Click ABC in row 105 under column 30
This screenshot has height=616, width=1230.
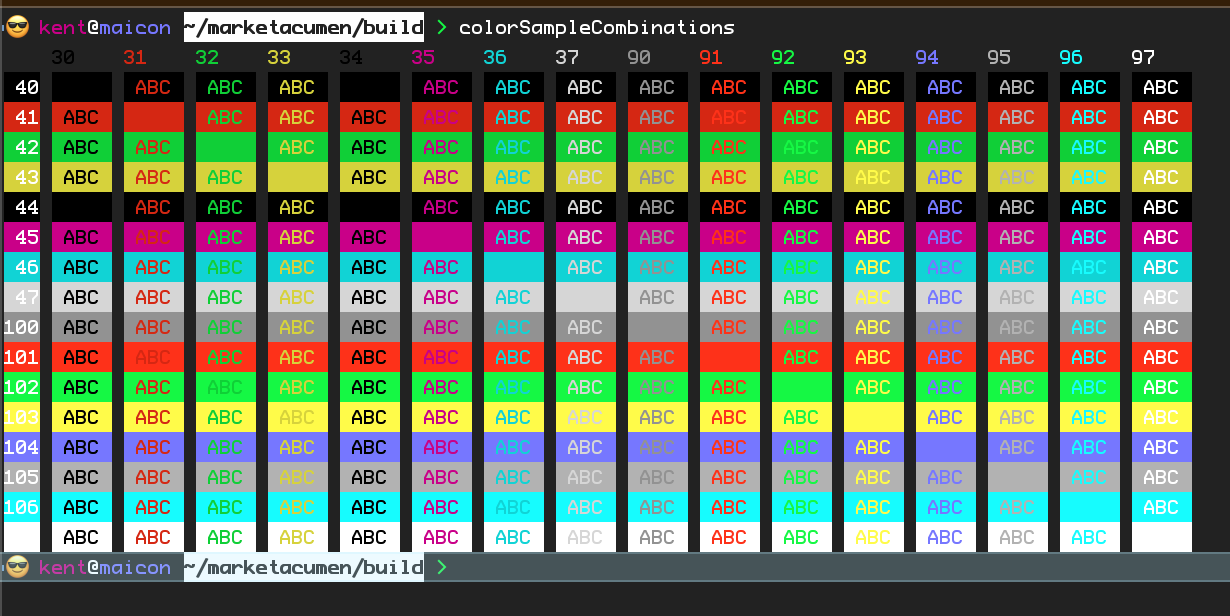81,477
